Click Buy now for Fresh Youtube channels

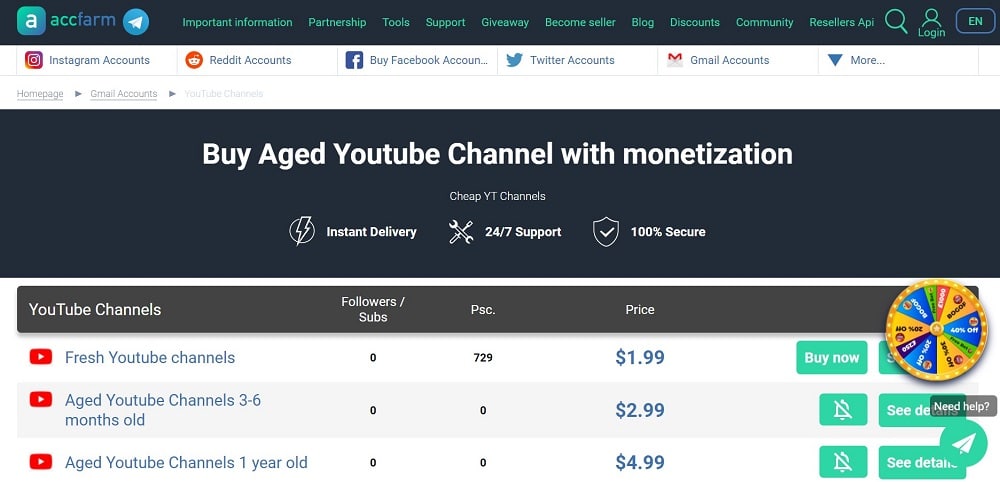tap(832, 358)
